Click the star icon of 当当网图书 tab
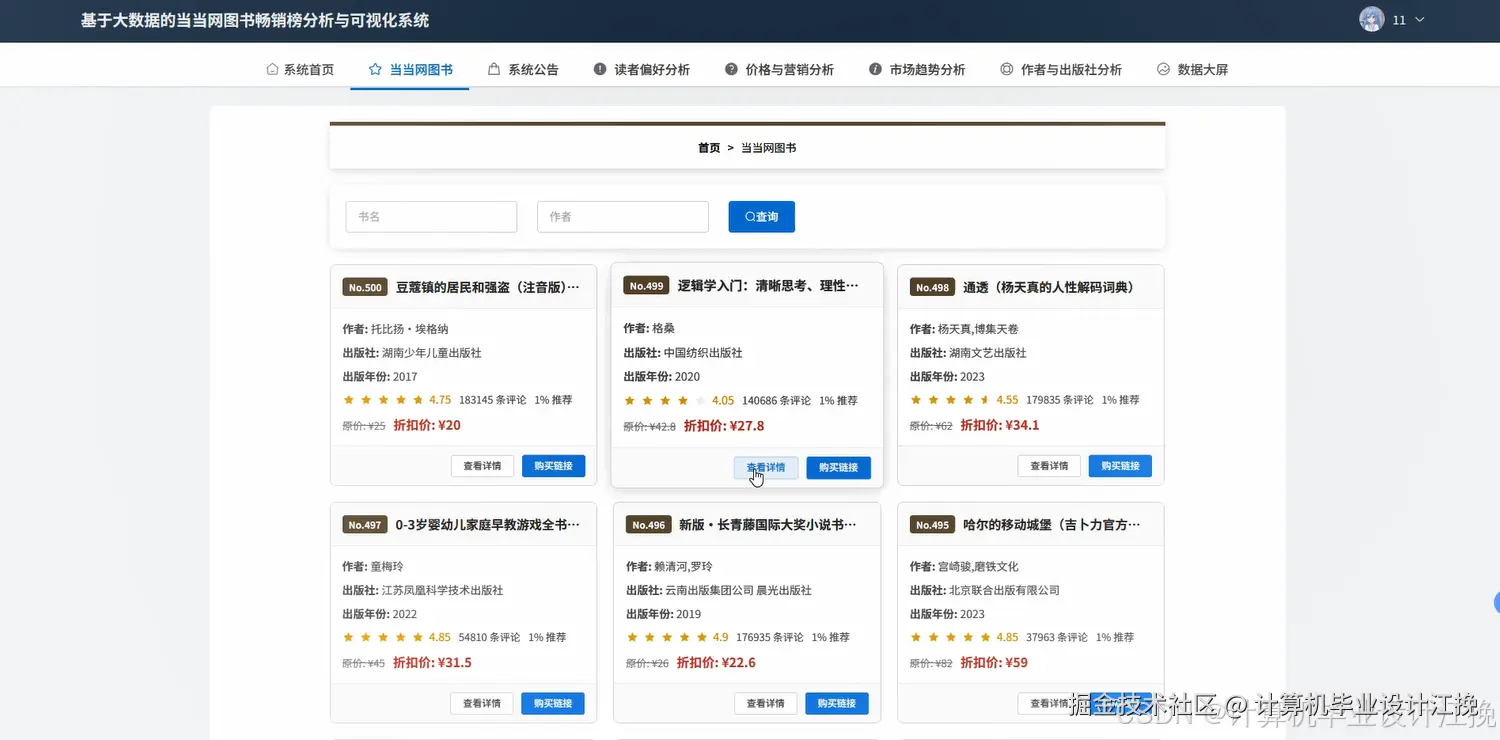Screen dimensions: 1500x740 coord(375,70)
